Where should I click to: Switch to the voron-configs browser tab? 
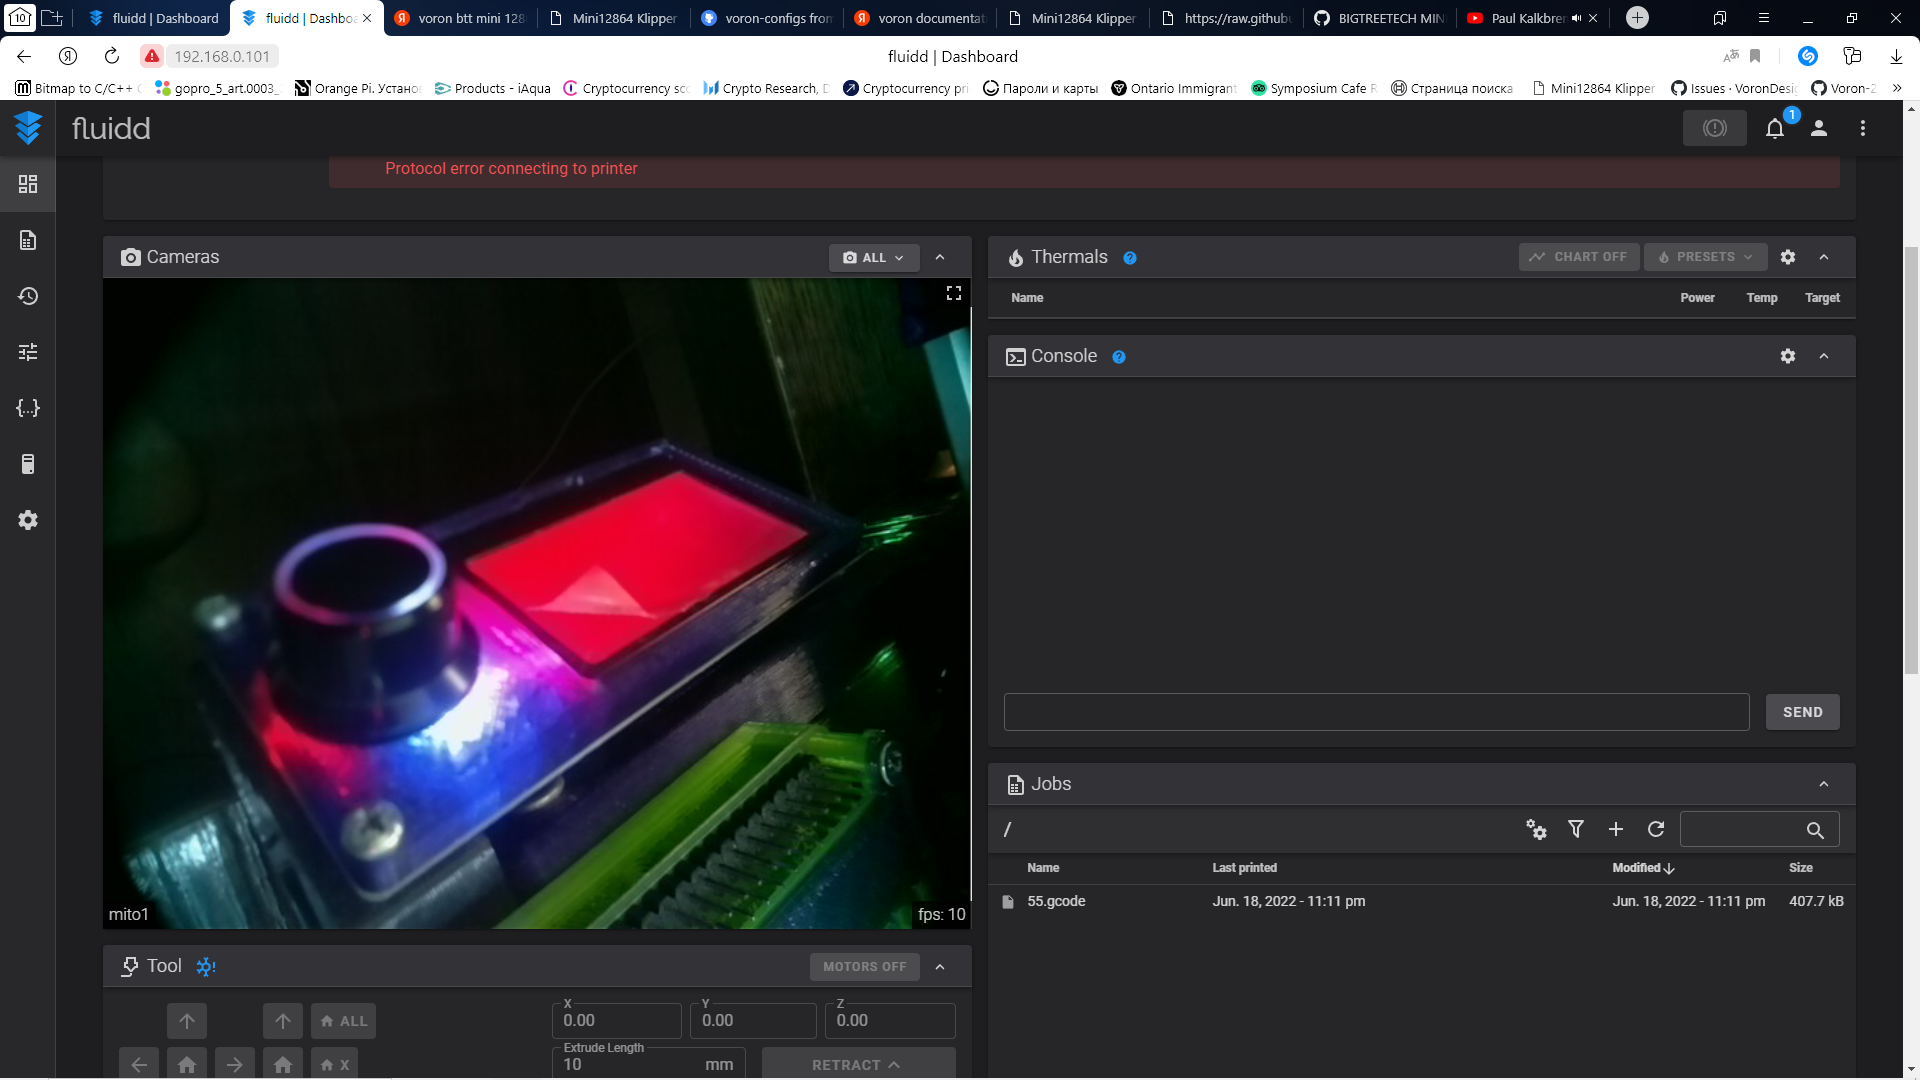[x=768, y=18]
